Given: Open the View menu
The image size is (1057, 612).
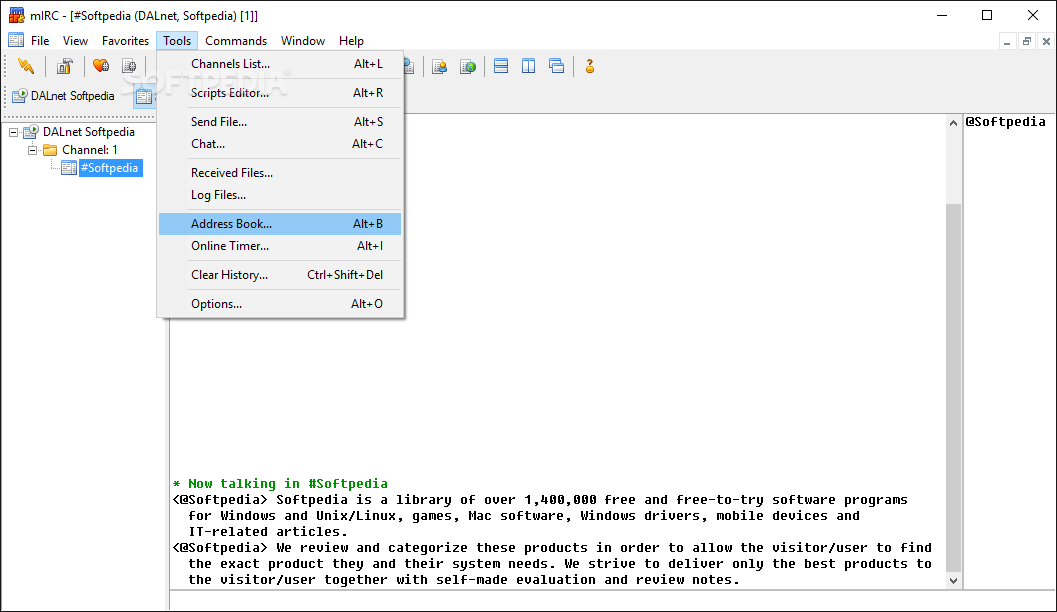Looking at the screenshot, I should tap(75, 40).
